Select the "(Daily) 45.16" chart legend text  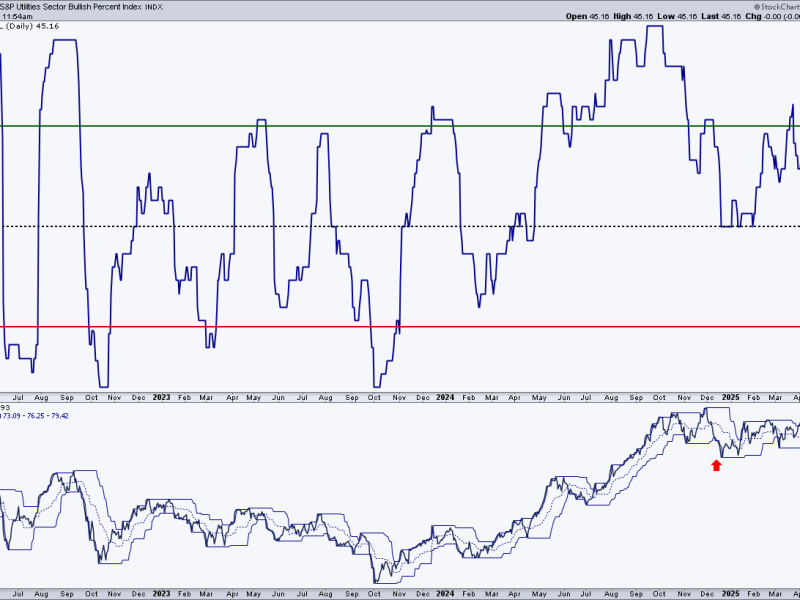click(31, 26)
